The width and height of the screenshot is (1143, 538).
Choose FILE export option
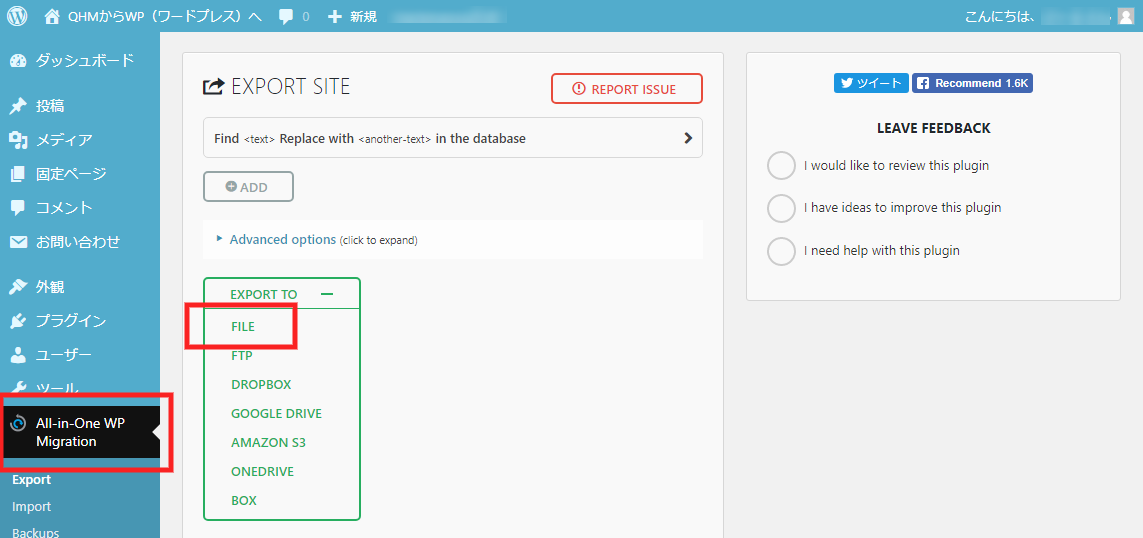point(243,327)
